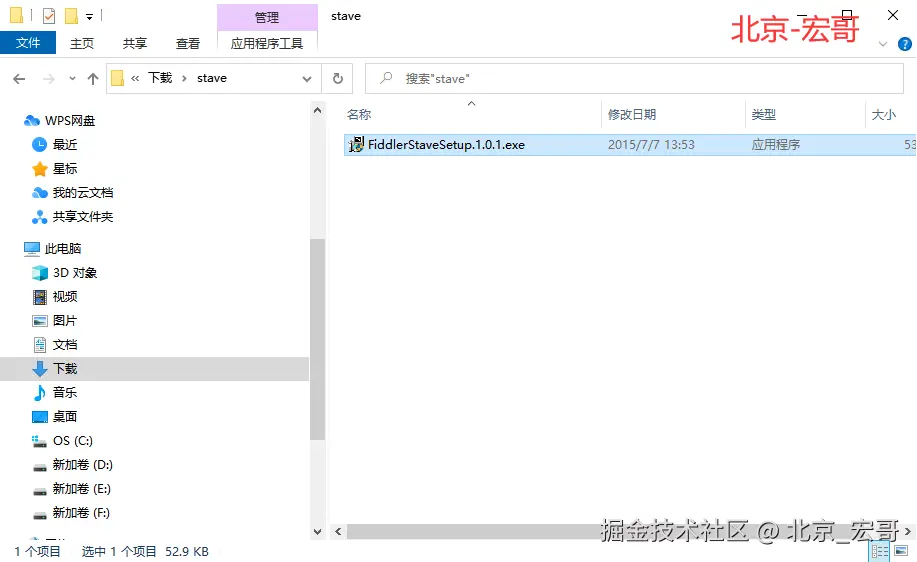Open 共享文件夹 in the sidebar

pyautogui.click(x=82, y=216)
